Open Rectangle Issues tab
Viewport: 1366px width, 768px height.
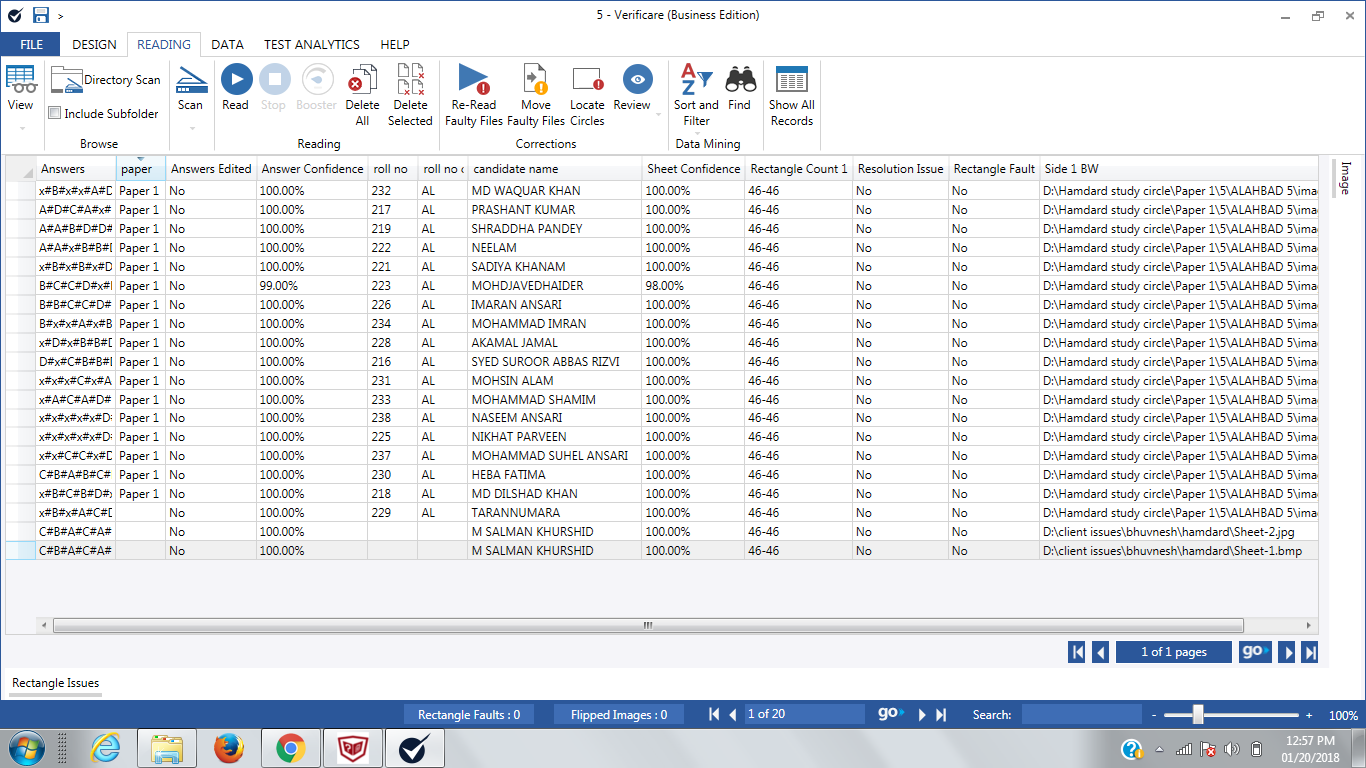56,683
